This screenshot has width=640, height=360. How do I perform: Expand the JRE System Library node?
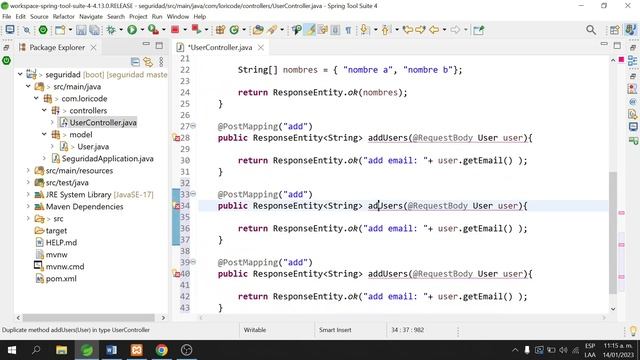(x=28, y=195)
